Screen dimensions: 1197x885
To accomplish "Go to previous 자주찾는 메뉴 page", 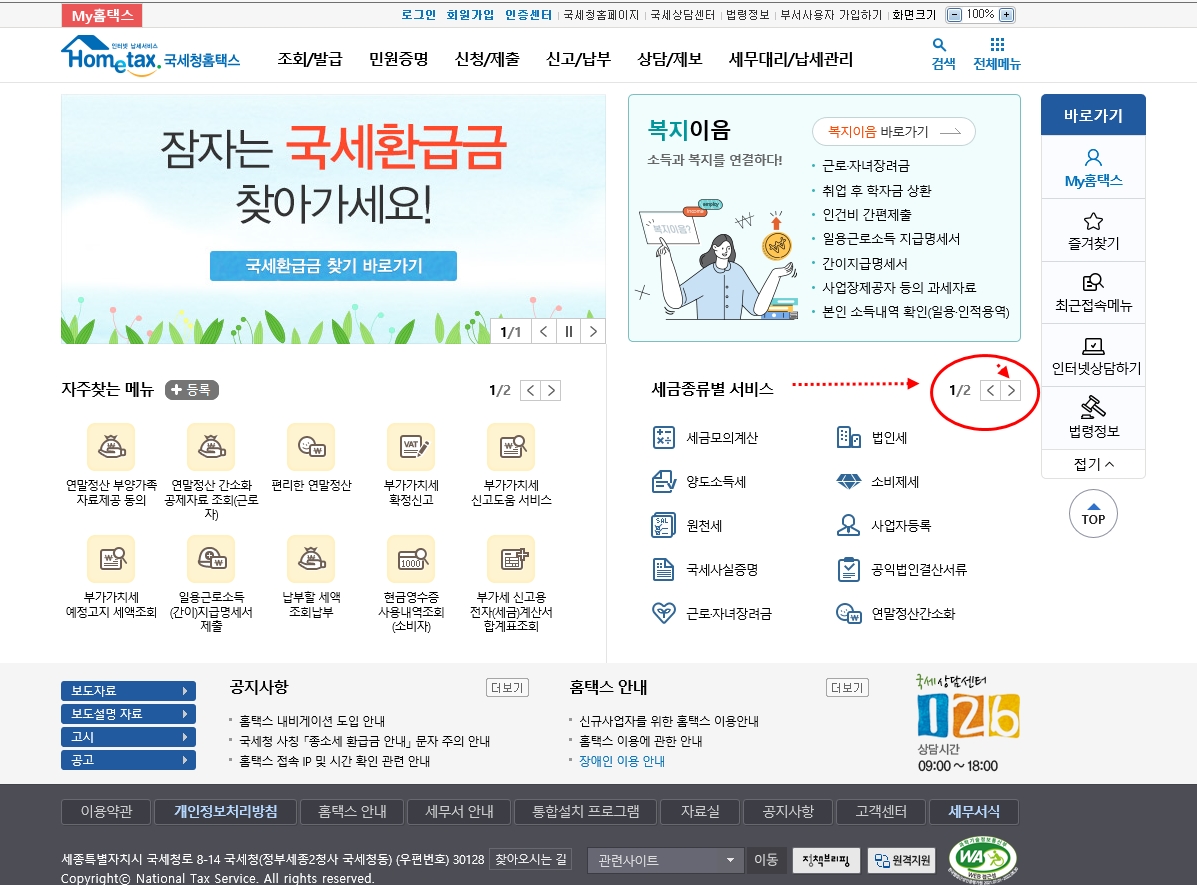I will coord(531,390).
